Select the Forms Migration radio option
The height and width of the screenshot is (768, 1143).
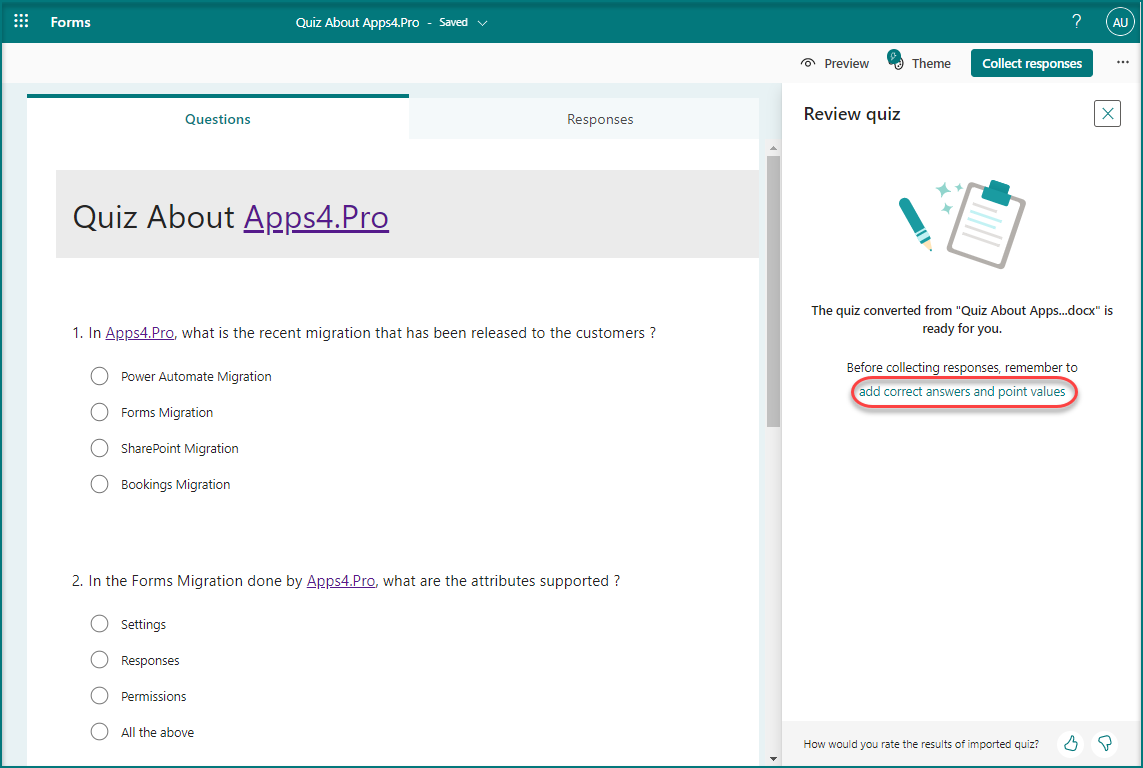click(99, 412)
